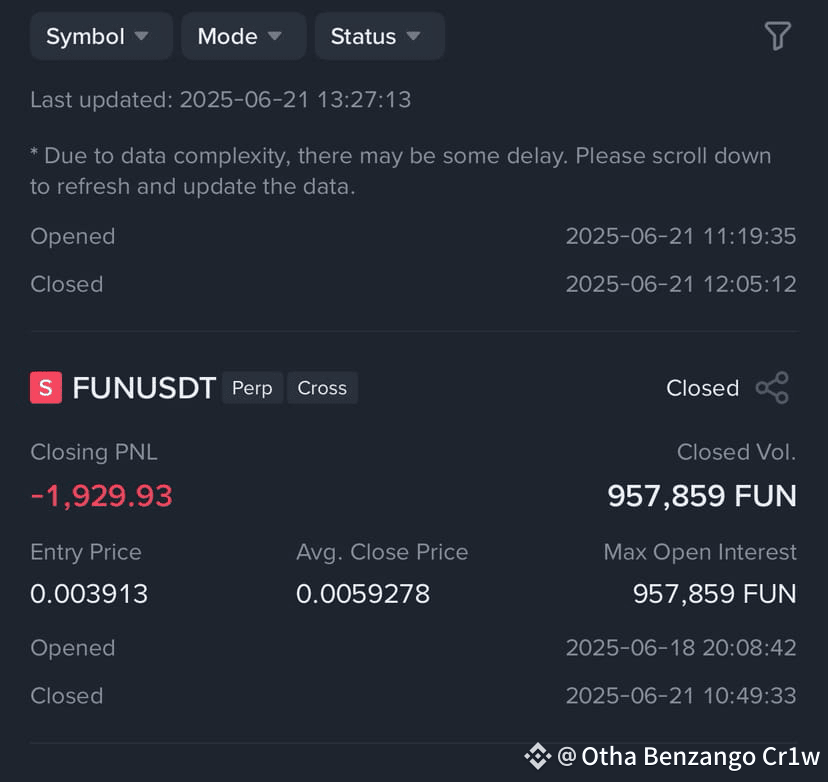
Task: Tap the Closing PNL value -1,929.93
Action: pos(101,496)
